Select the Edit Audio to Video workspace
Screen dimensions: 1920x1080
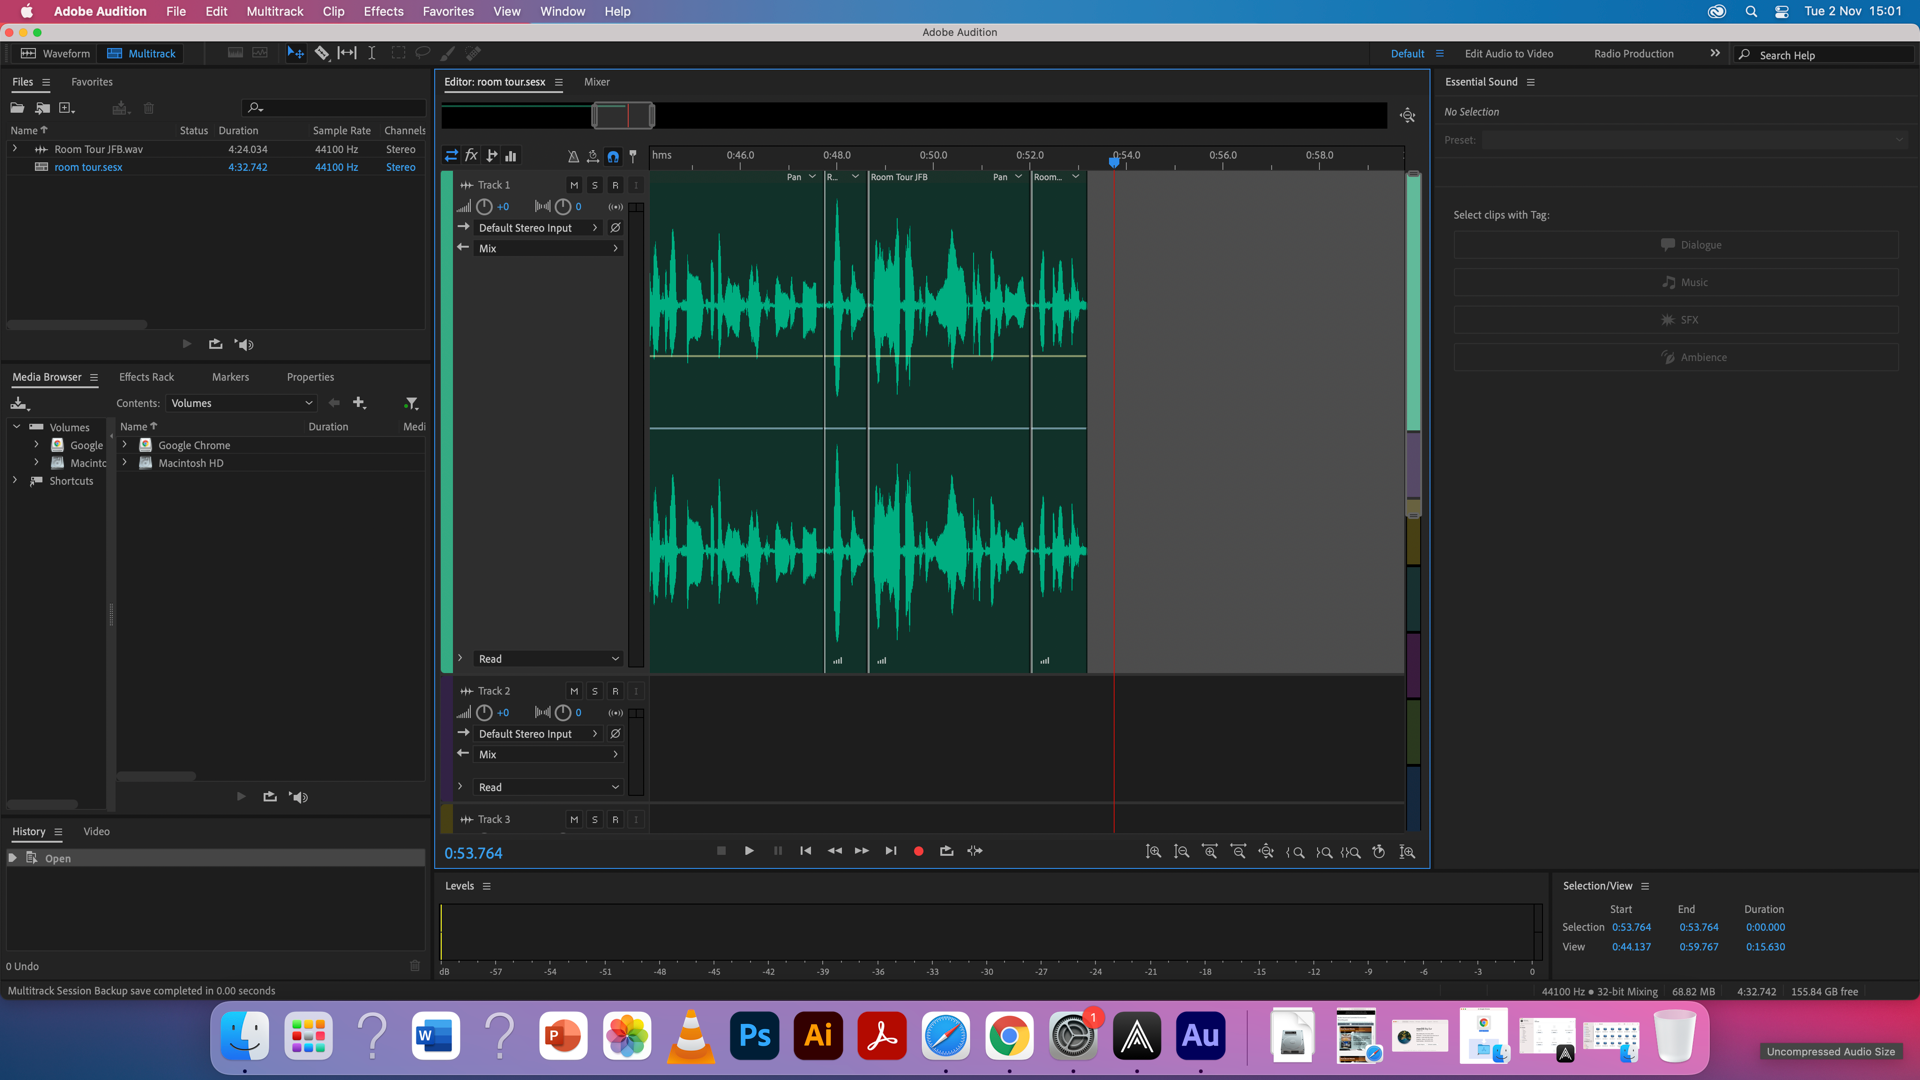[1509, 54]
